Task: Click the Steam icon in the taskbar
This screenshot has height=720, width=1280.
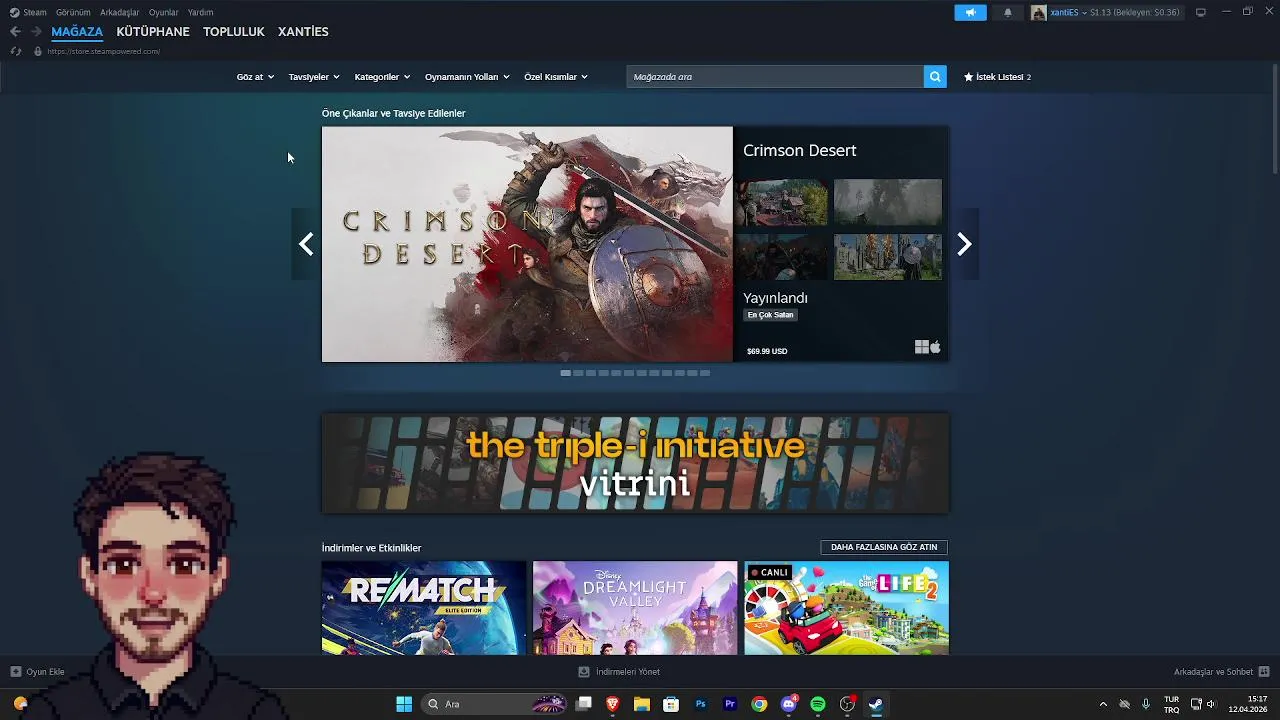Action: [x=876, y=704]
